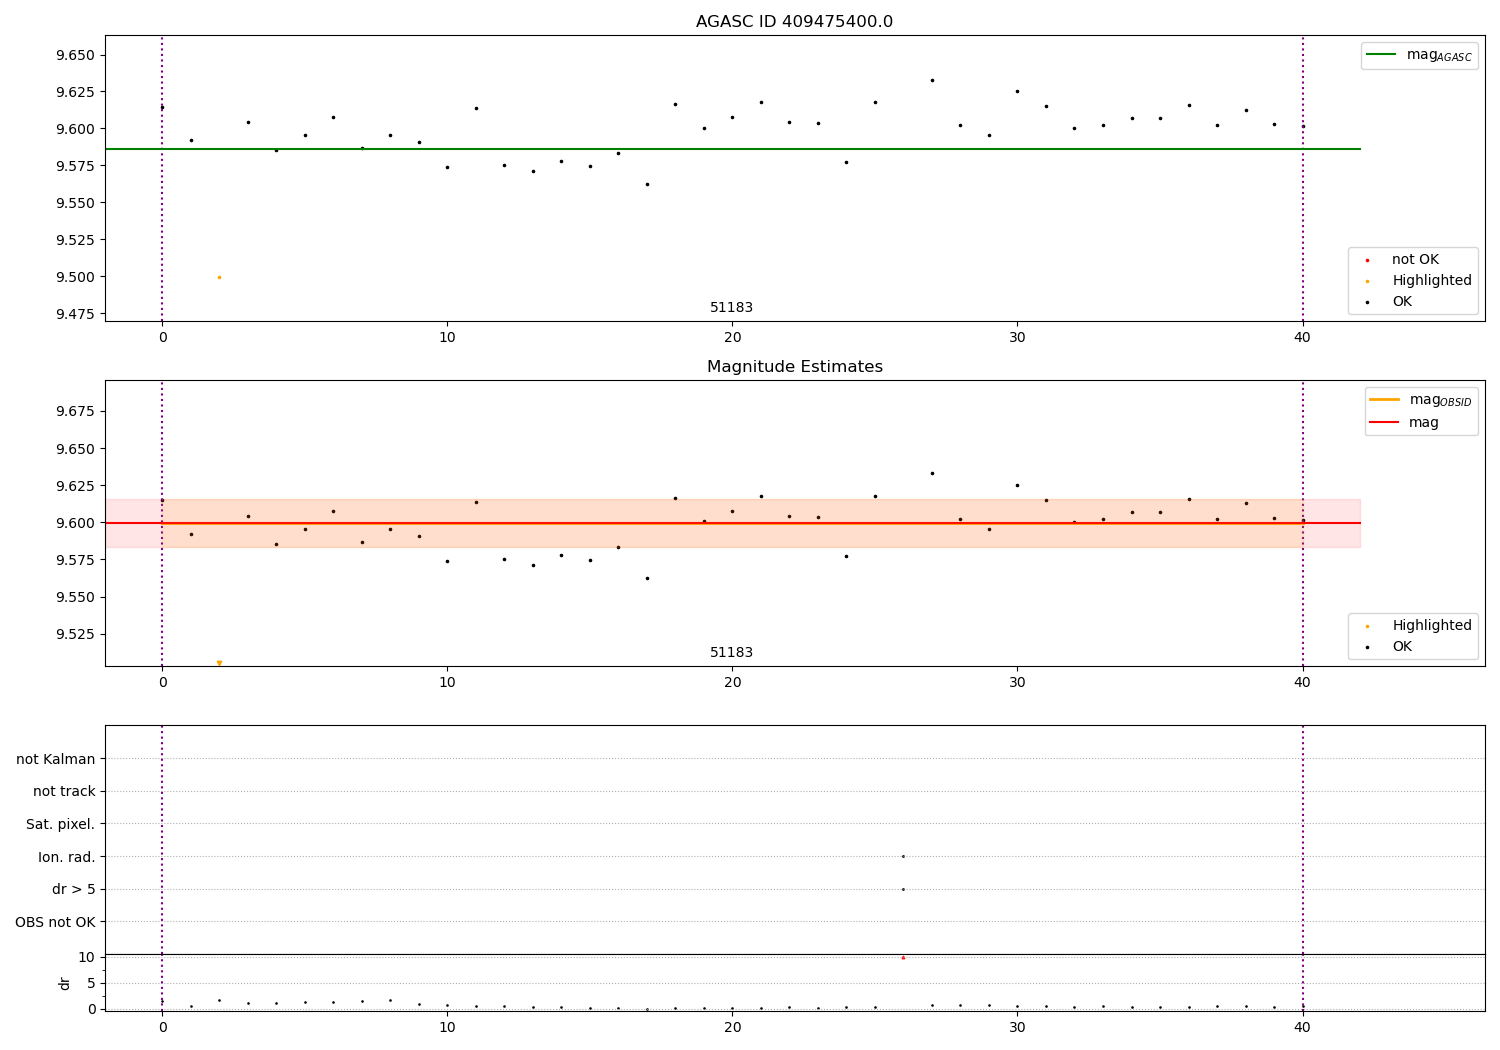Click the 9.475 y-tick label in top plot
1500x1050 pixels.
click(76, 314)
